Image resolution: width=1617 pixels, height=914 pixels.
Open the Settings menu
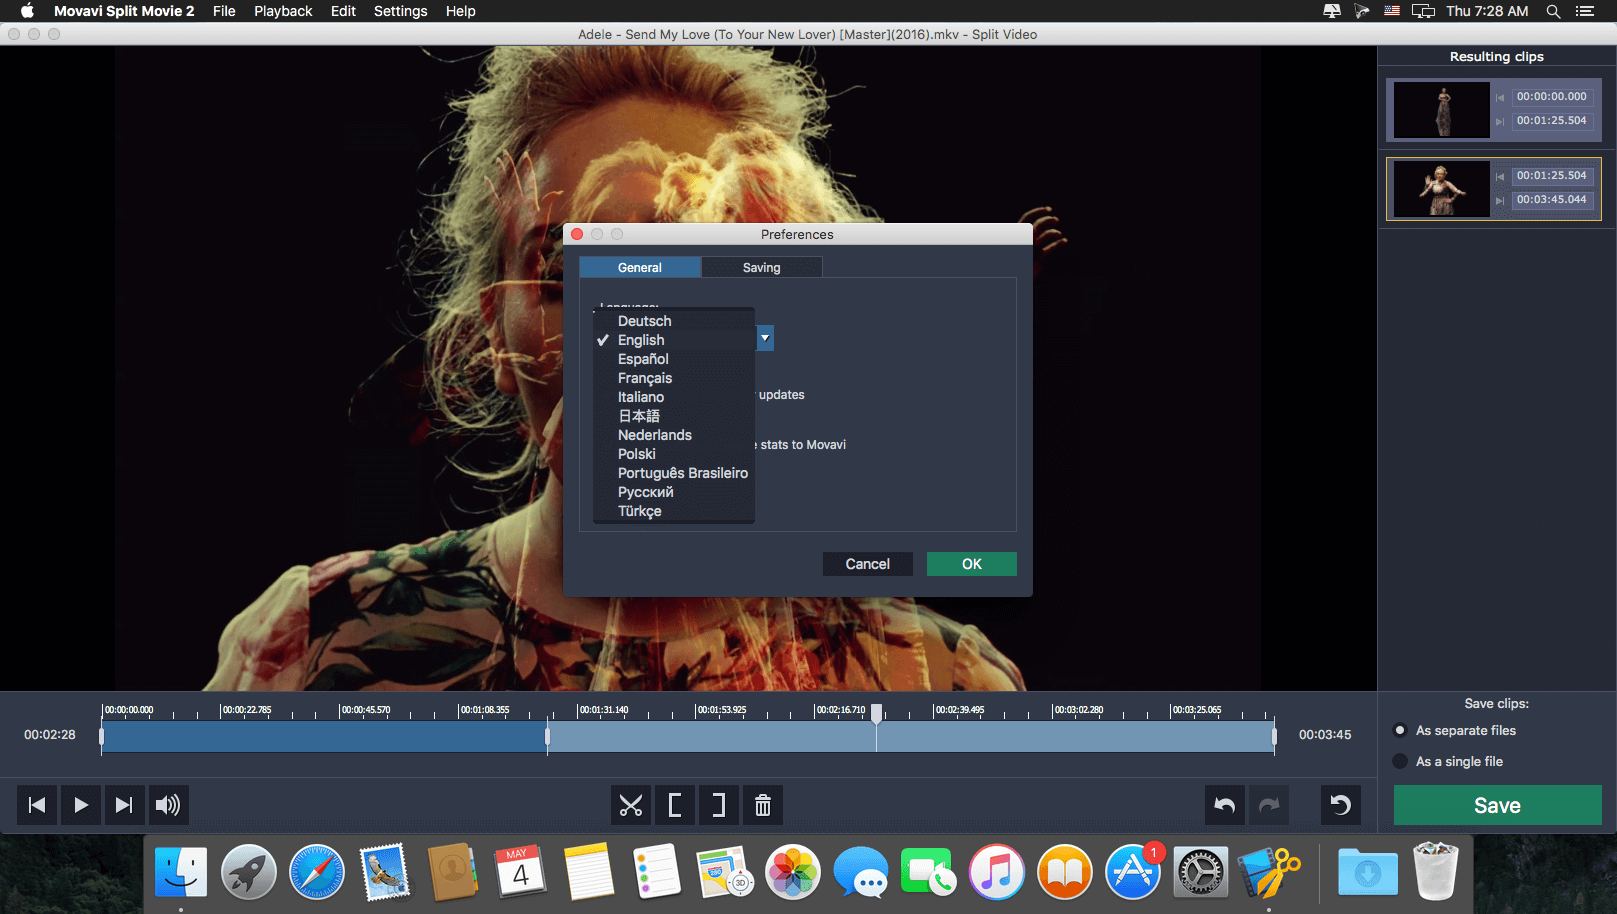click(x=400, y=11)
